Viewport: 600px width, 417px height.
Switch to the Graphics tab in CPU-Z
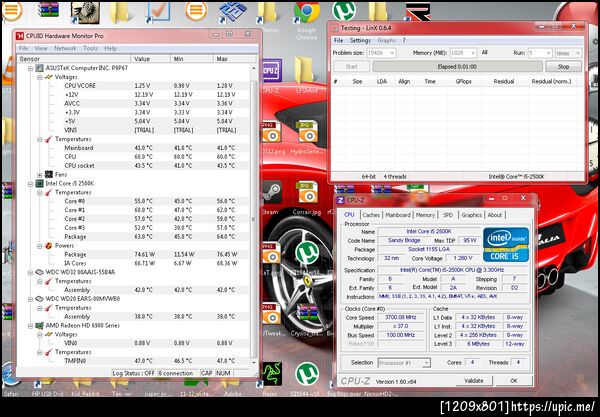[471, 215]
